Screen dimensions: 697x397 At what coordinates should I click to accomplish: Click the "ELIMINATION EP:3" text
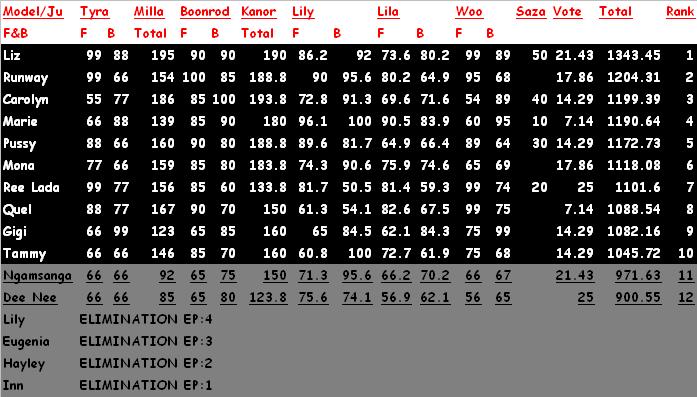pyautogui.click(x=146, y=341)
